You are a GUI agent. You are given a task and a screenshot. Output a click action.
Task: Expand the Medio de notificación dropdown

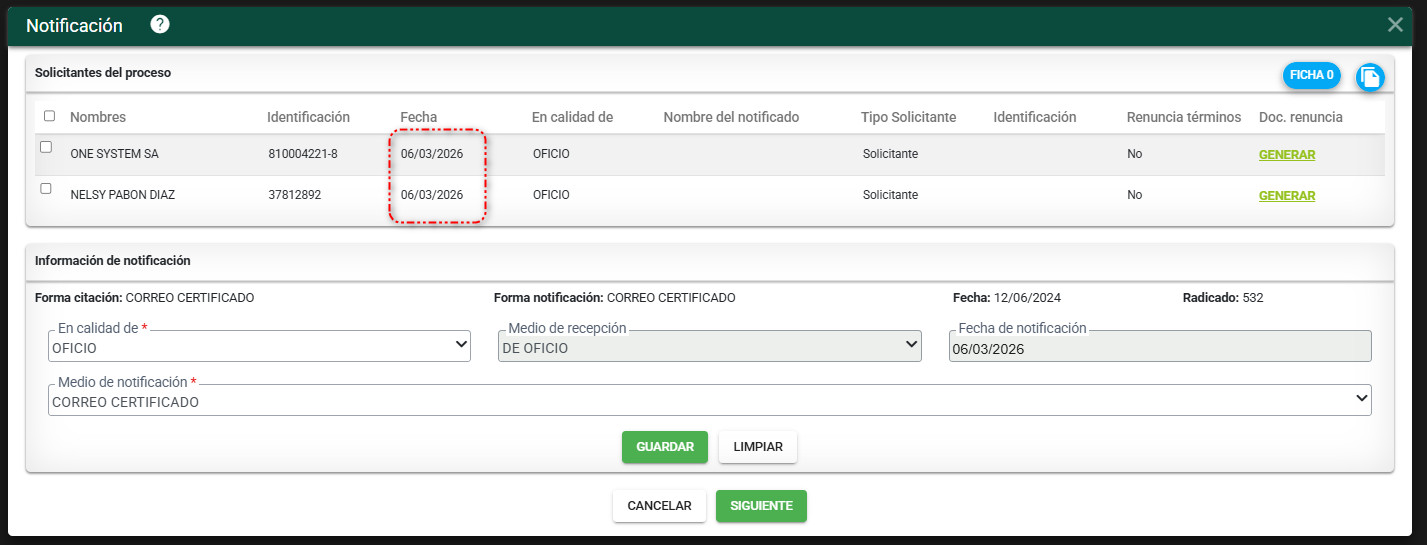click(x=709, y=401)
